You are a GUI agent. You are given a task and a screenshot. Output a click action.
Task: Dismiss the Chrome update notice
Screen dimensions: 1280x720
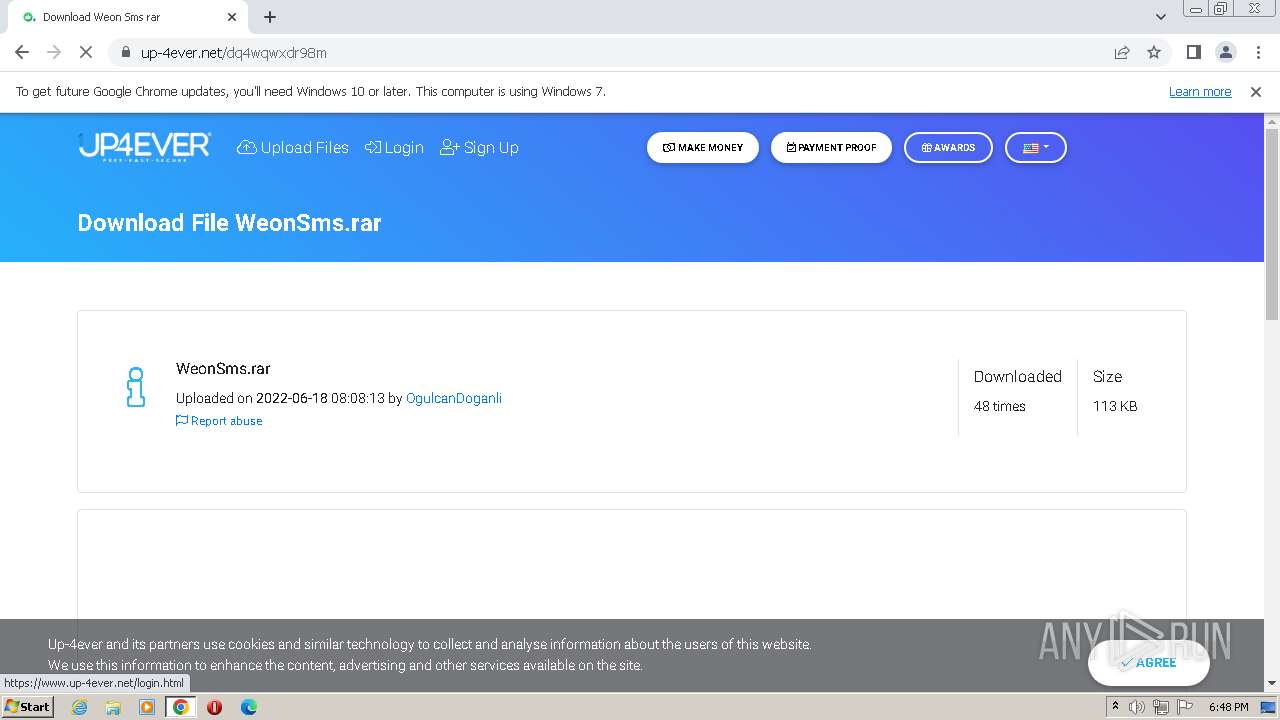pyautogui.click(x=1256, y=91)
